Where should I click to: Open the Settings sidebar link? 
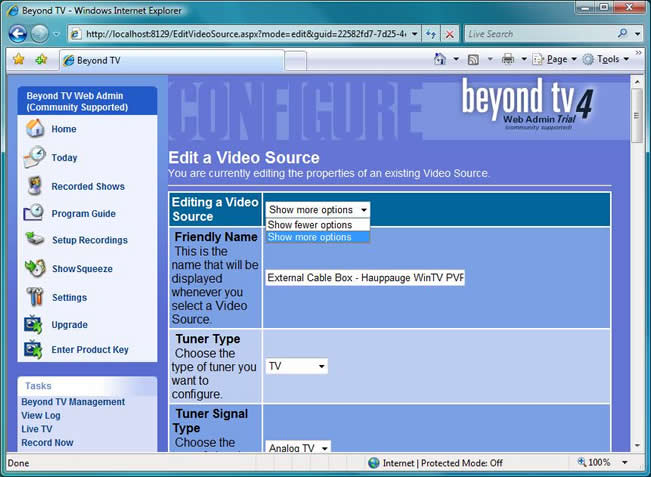69,297
